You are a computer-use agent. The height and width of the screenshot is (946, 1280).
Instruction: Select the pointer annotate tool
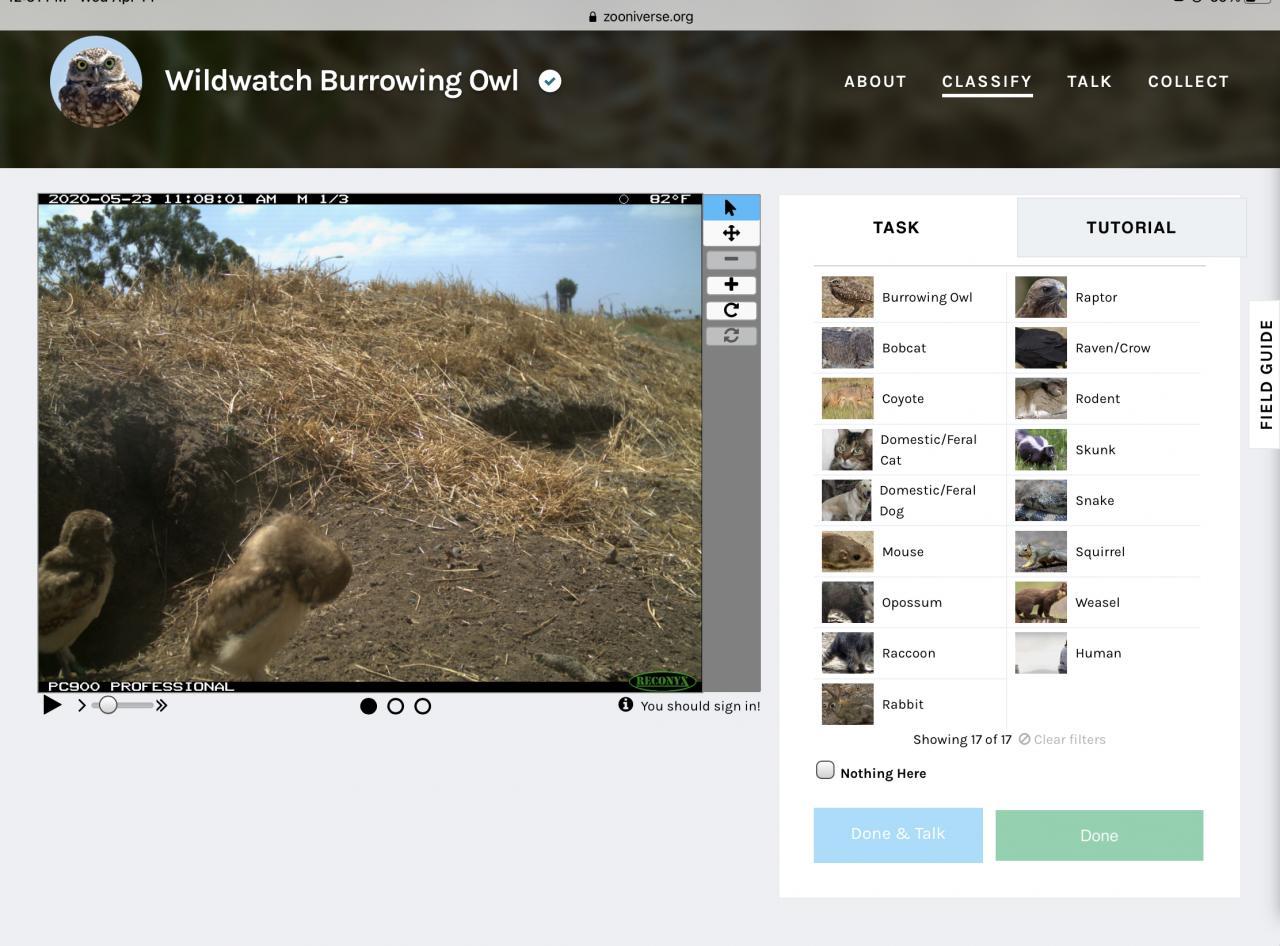731,207
